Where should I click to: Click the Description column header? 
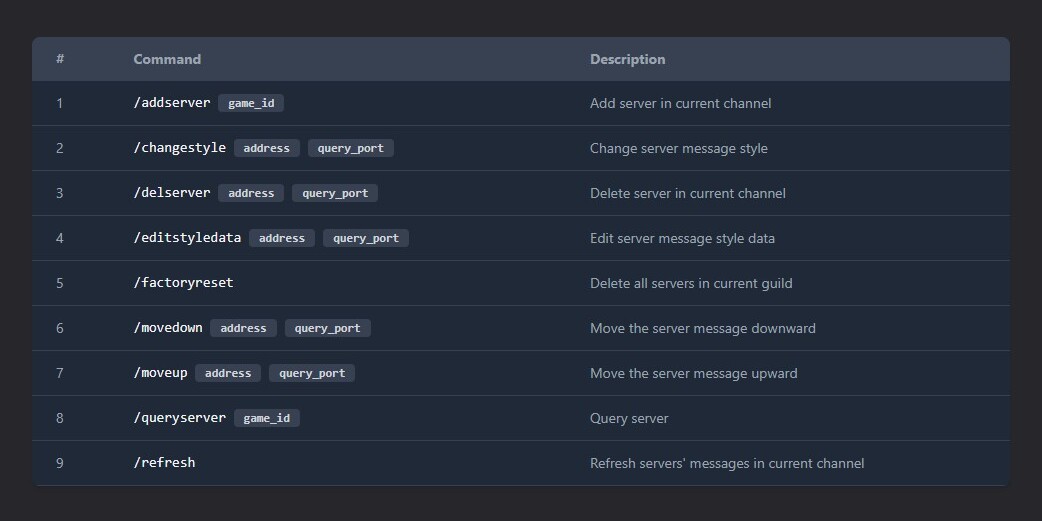point(627,59)
